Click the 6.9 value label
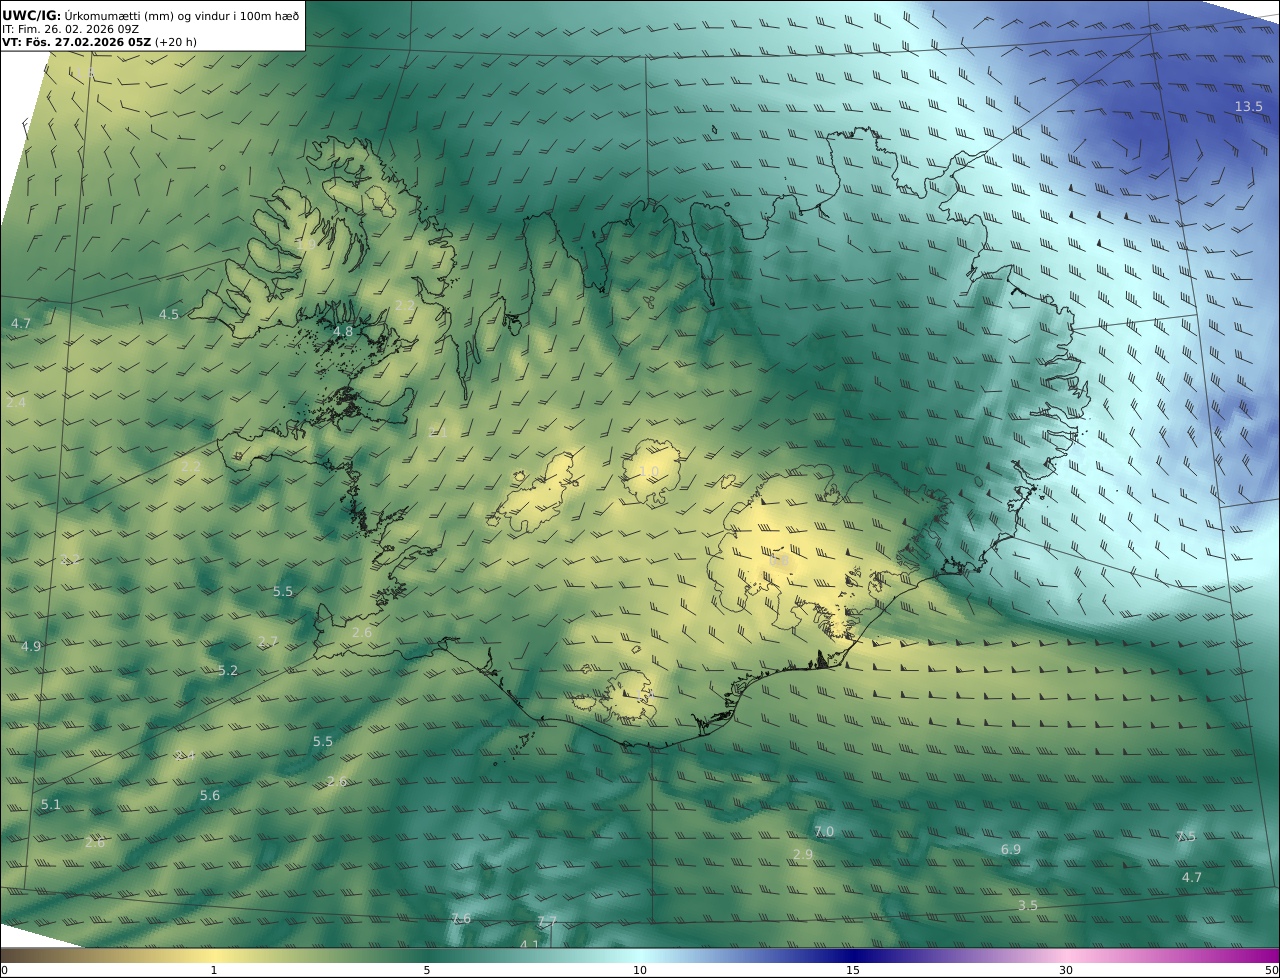1280x978 pixels. click(x=1011, y=849)
